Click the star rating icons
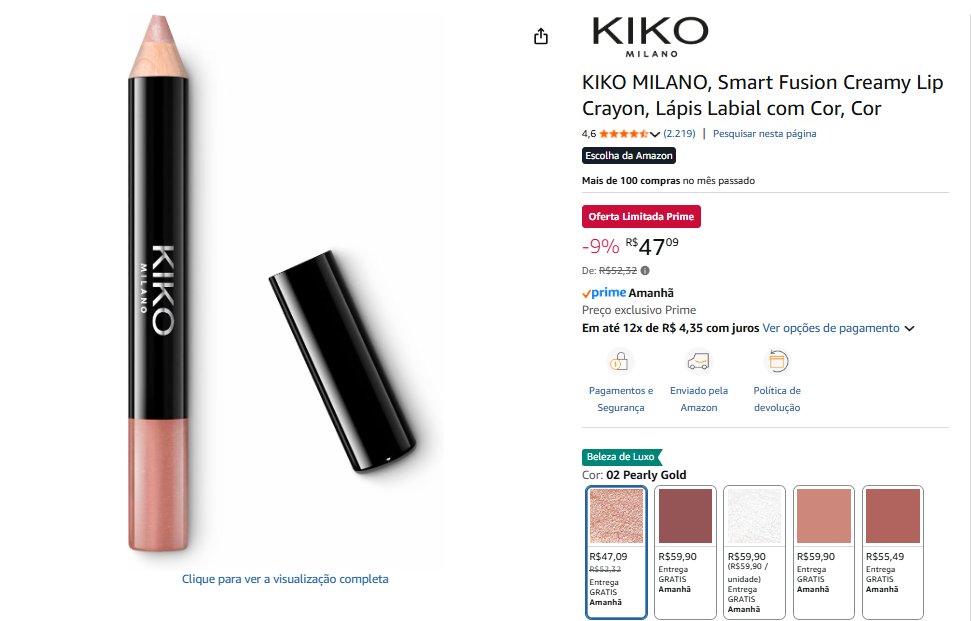Image resolution: width=971 pixels, height=621 pixels. [623, 134]
